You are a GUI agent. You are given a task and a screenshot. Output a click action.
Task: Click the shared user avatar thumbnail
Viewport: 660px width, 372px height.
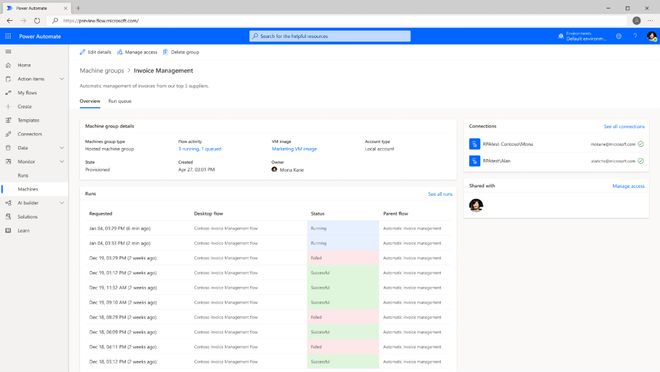pos(476,205)
